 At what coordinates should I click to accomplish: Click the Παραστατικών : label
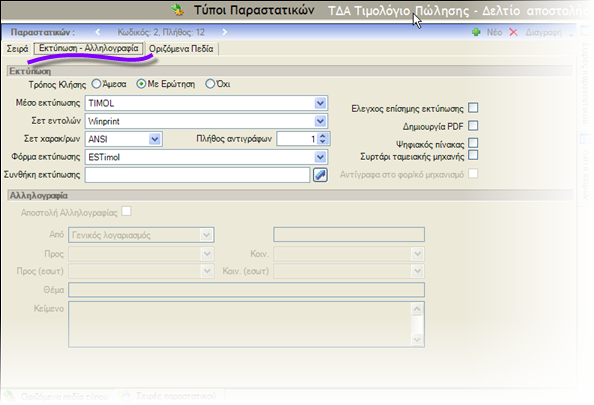42,32
